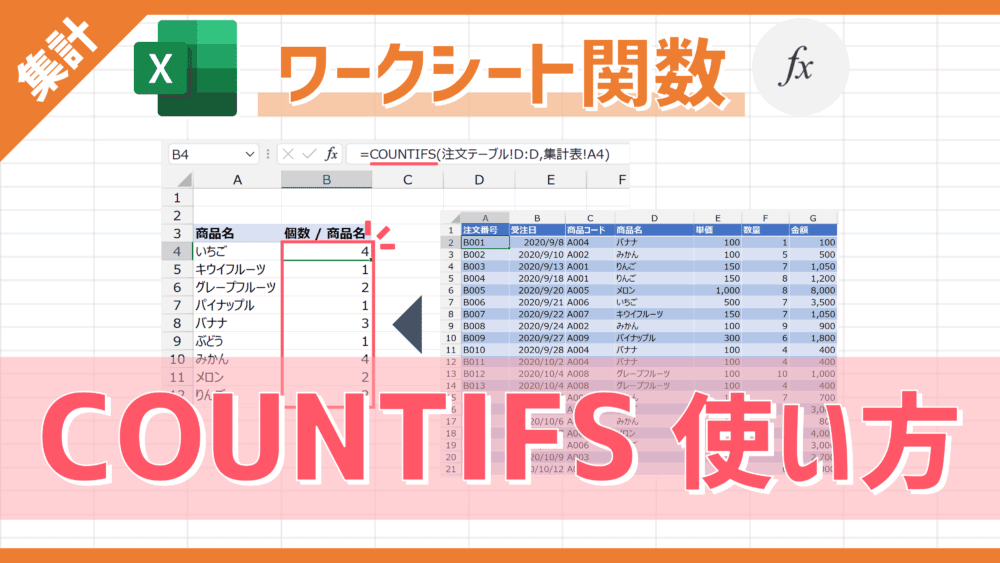Click the date cell 2020/9/21
Viewport: 1000px width, 563px height.
click(x=537, y=302)
